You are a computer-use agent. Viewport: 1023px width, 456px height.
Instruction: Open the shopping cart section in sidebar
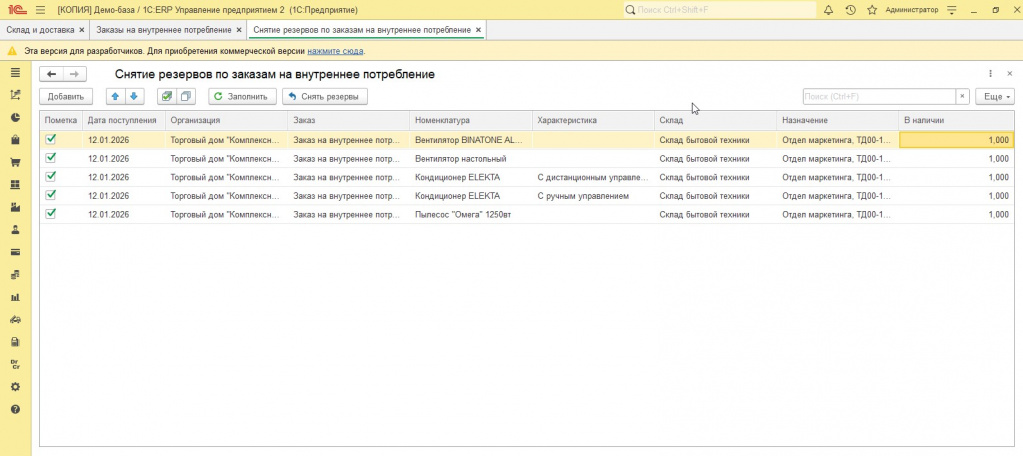click(15, 162)
